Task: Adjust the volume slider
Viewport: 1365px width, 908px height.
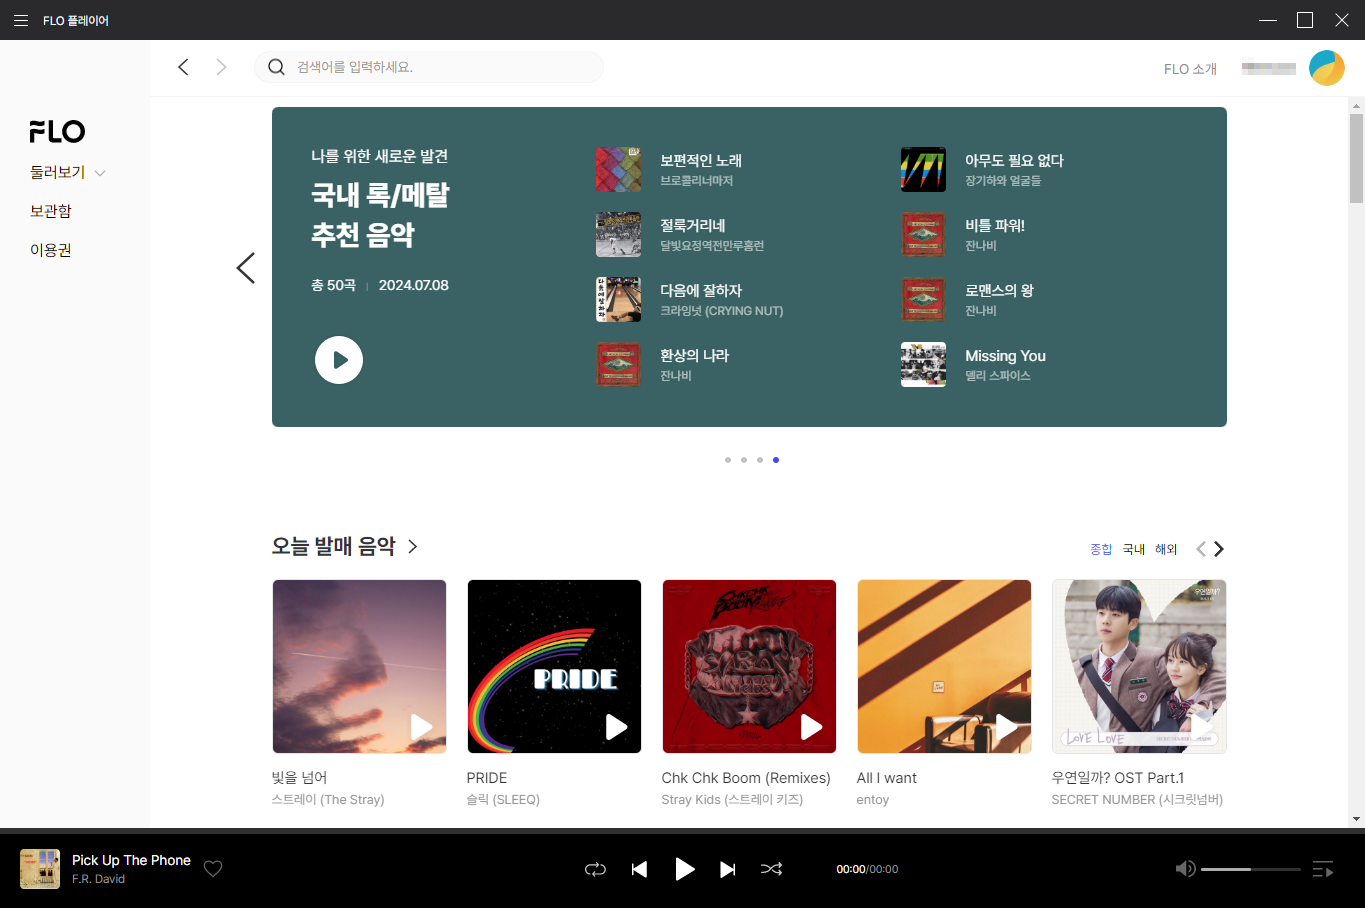Action: pos(1250,869)
